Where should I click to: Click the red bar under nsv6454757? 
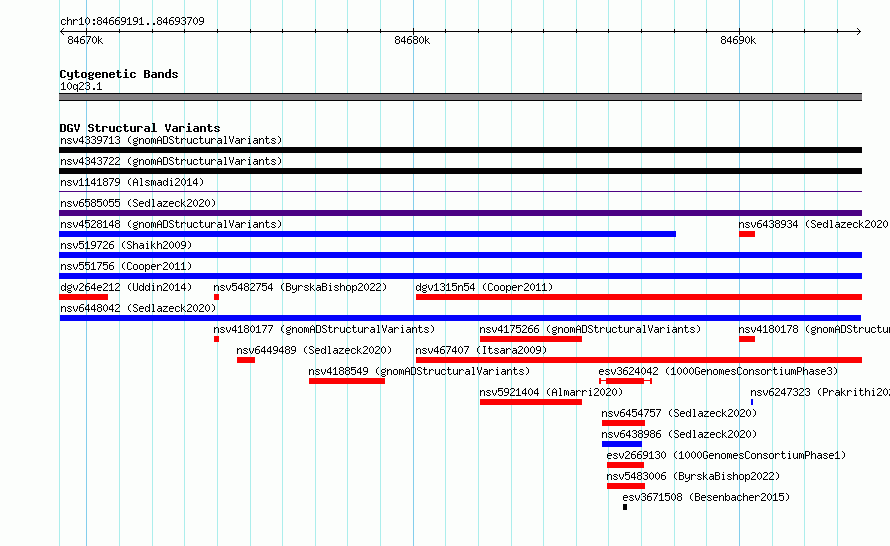[x=623, y=423]
